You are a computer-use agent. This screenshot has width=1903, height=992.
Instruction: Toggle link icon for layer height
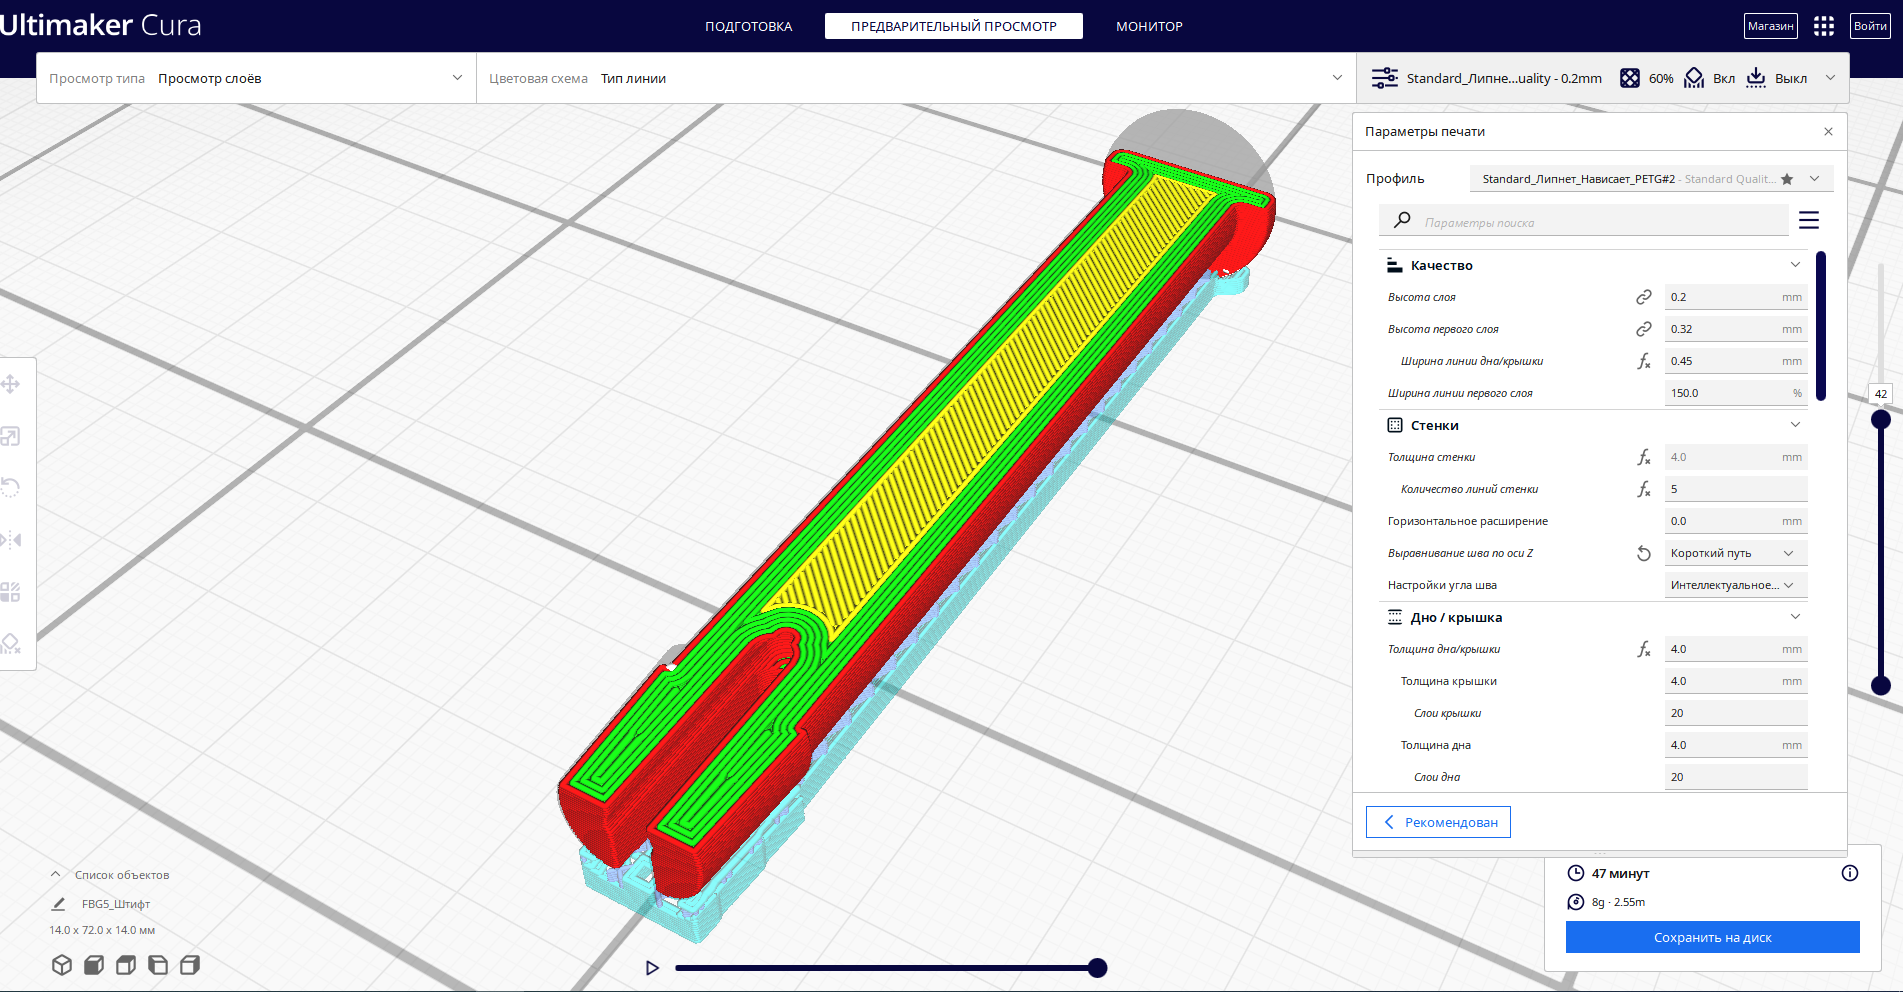1643,297
